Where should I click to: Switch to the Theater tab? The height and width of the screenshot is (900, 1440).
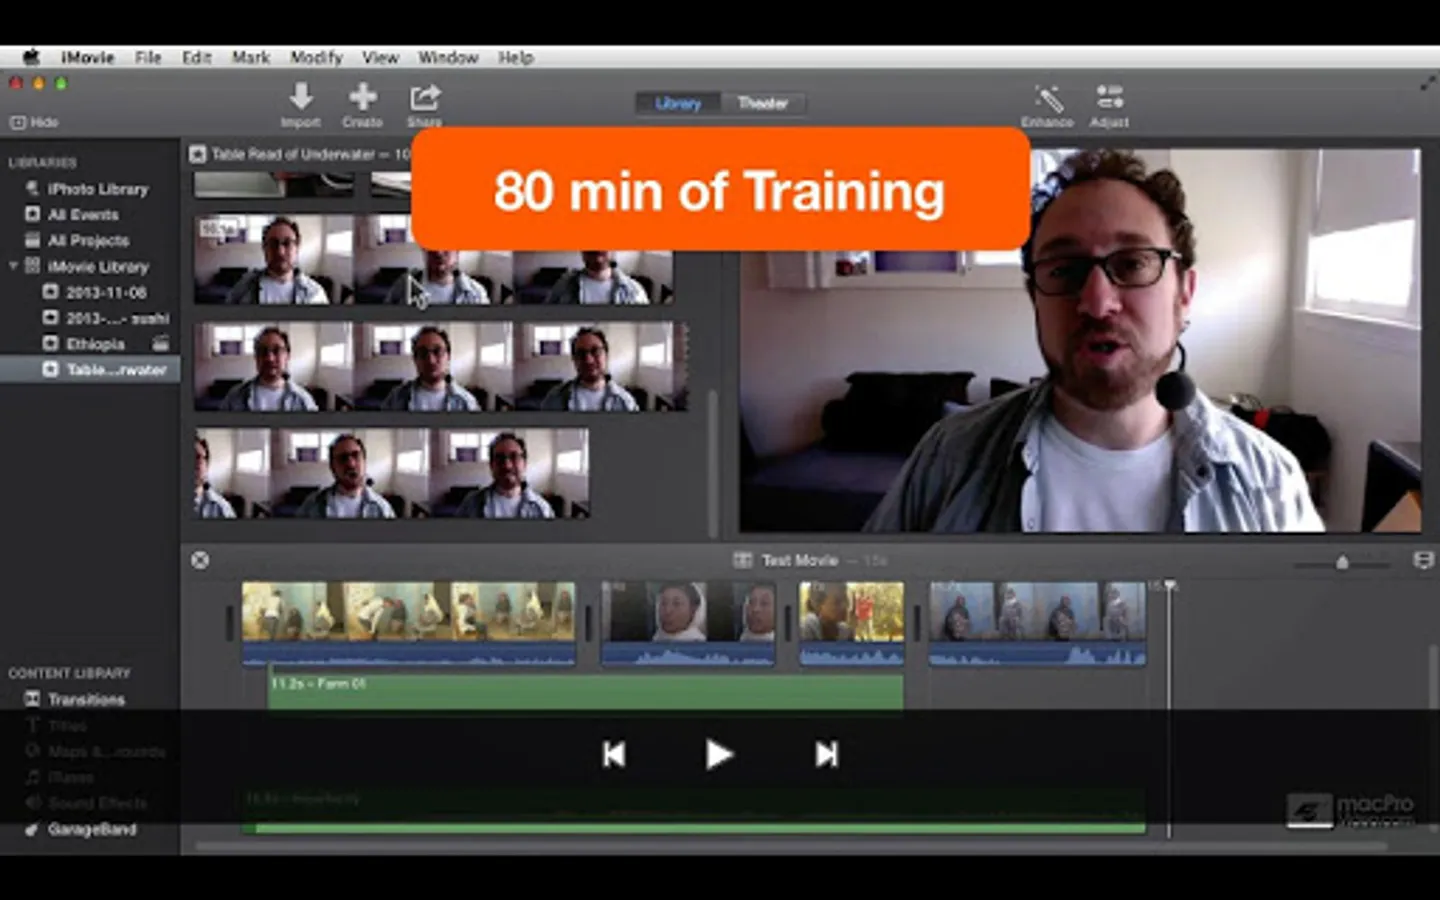[x=762, y=103]
